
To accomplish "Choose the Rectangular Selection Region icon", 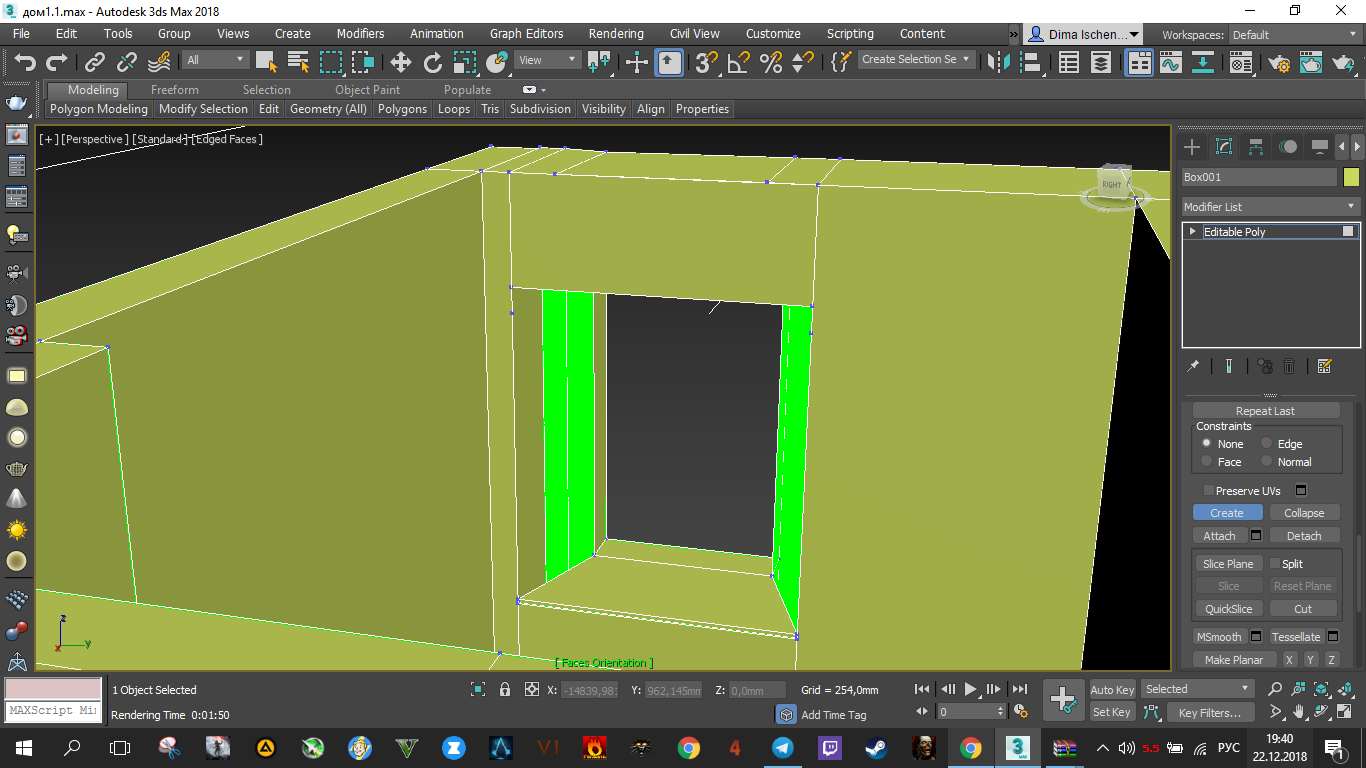I will (331, 62).
